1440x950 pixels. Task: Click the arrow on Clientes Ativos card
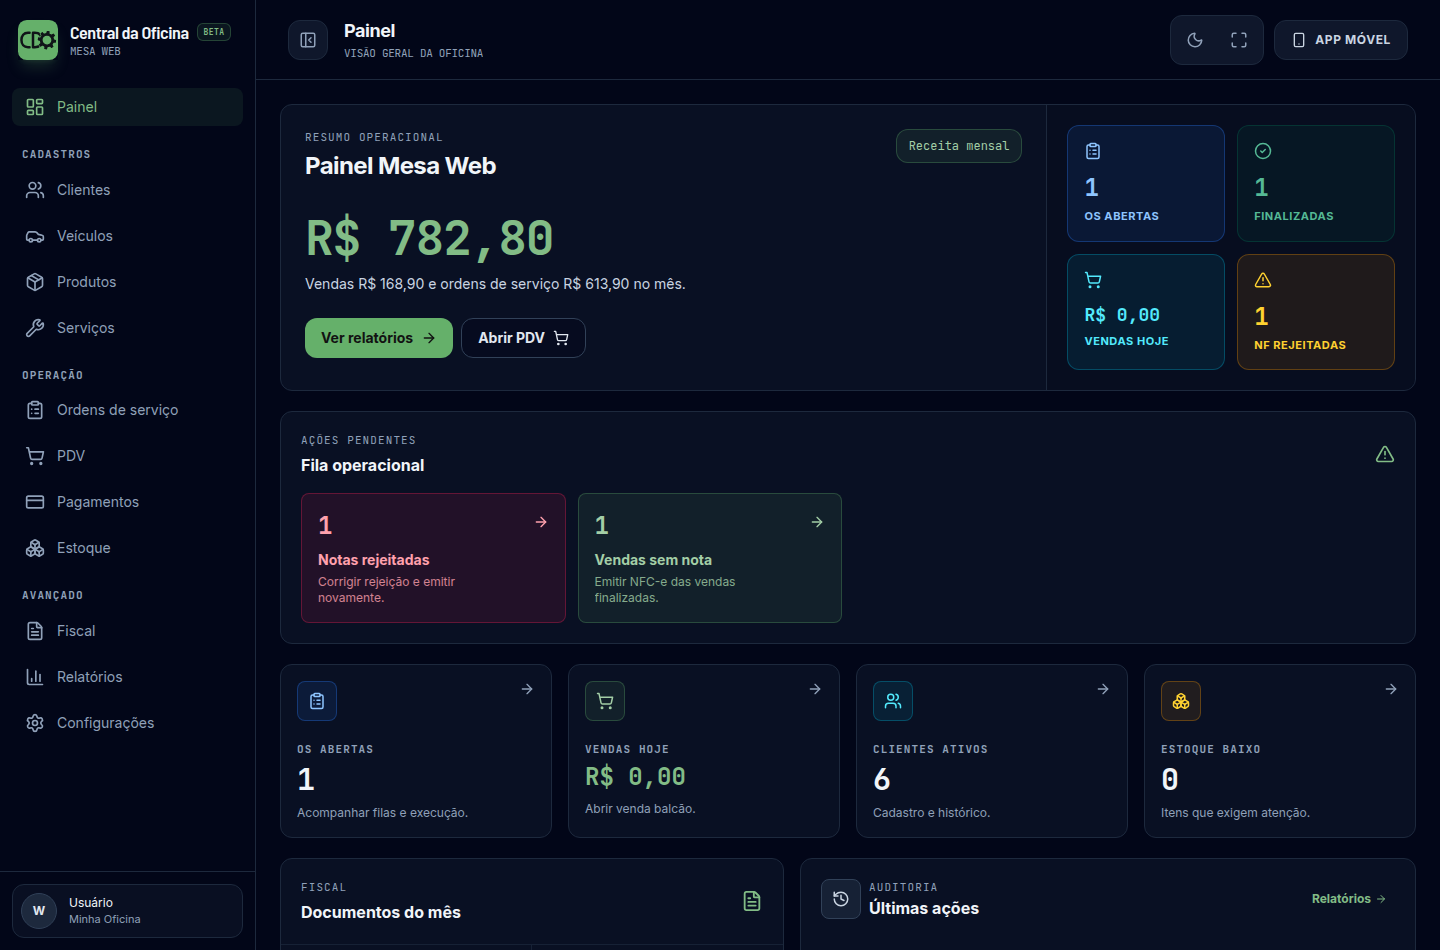tap(1103, 689)
